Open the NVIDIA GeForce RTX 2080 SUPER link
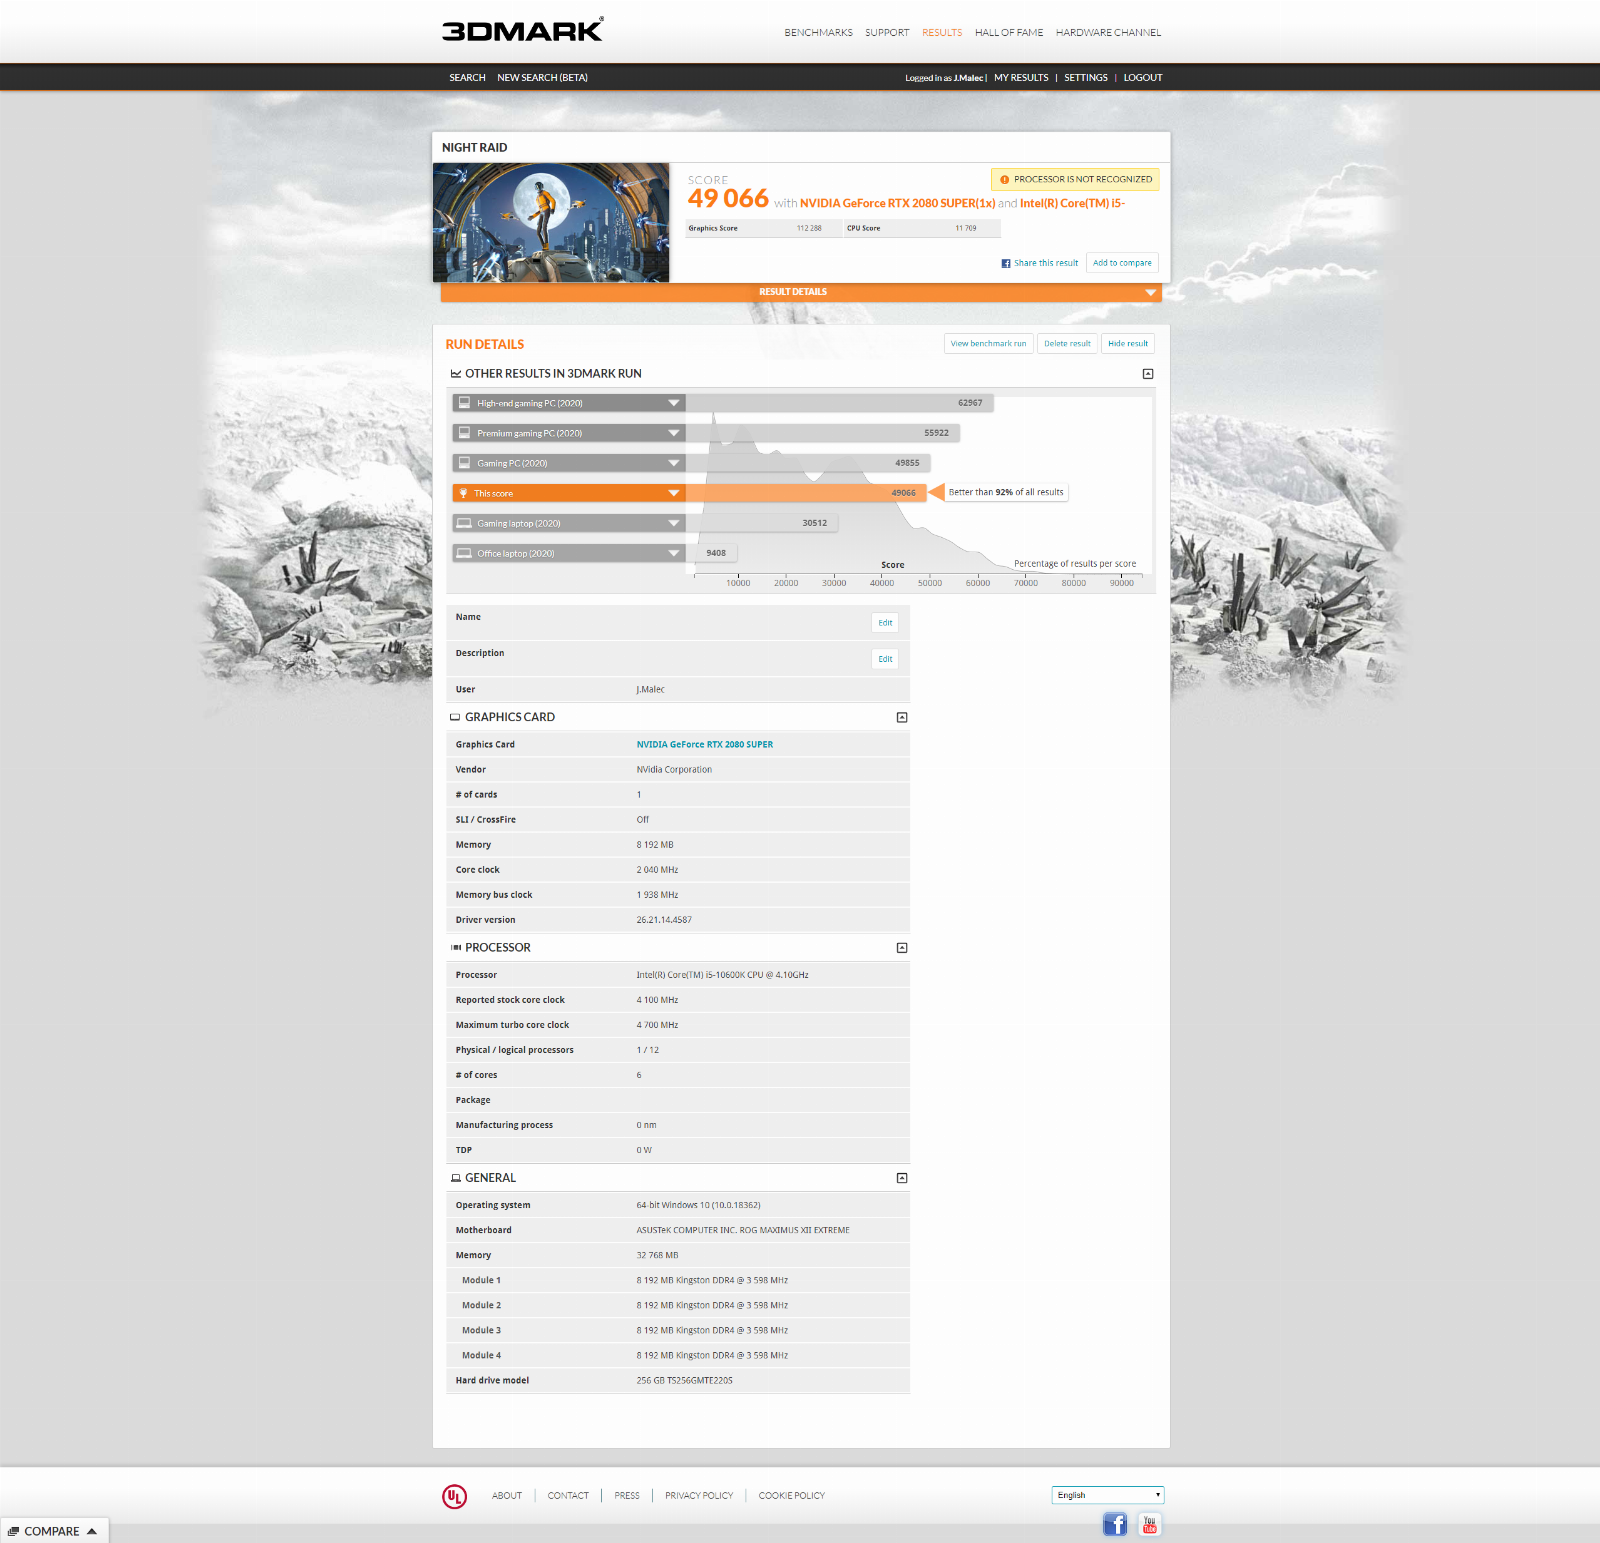 [704, 745]
